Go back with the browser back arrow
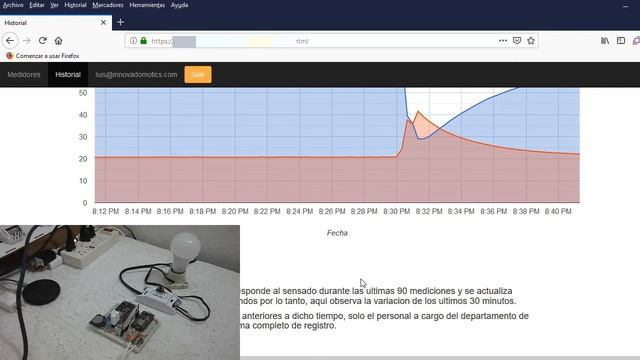This screenshot has width=640, height=360. [10, 40]
